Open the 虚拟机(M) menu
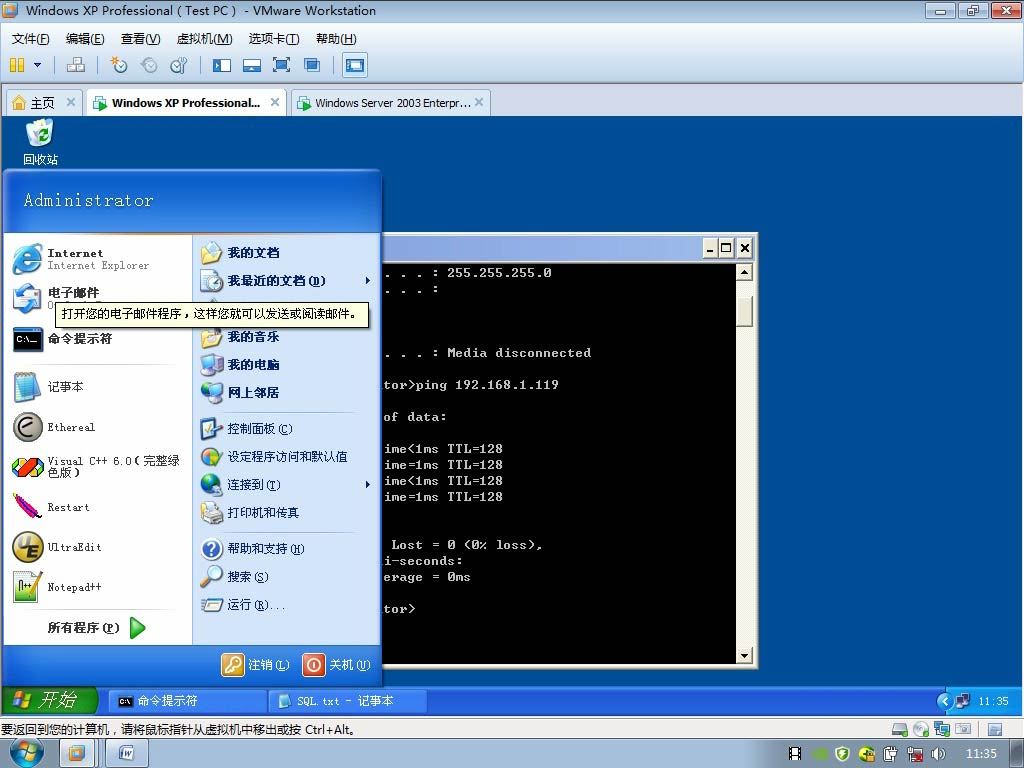The width and height of the screenshot is (1024, 768). pos(204,39)
